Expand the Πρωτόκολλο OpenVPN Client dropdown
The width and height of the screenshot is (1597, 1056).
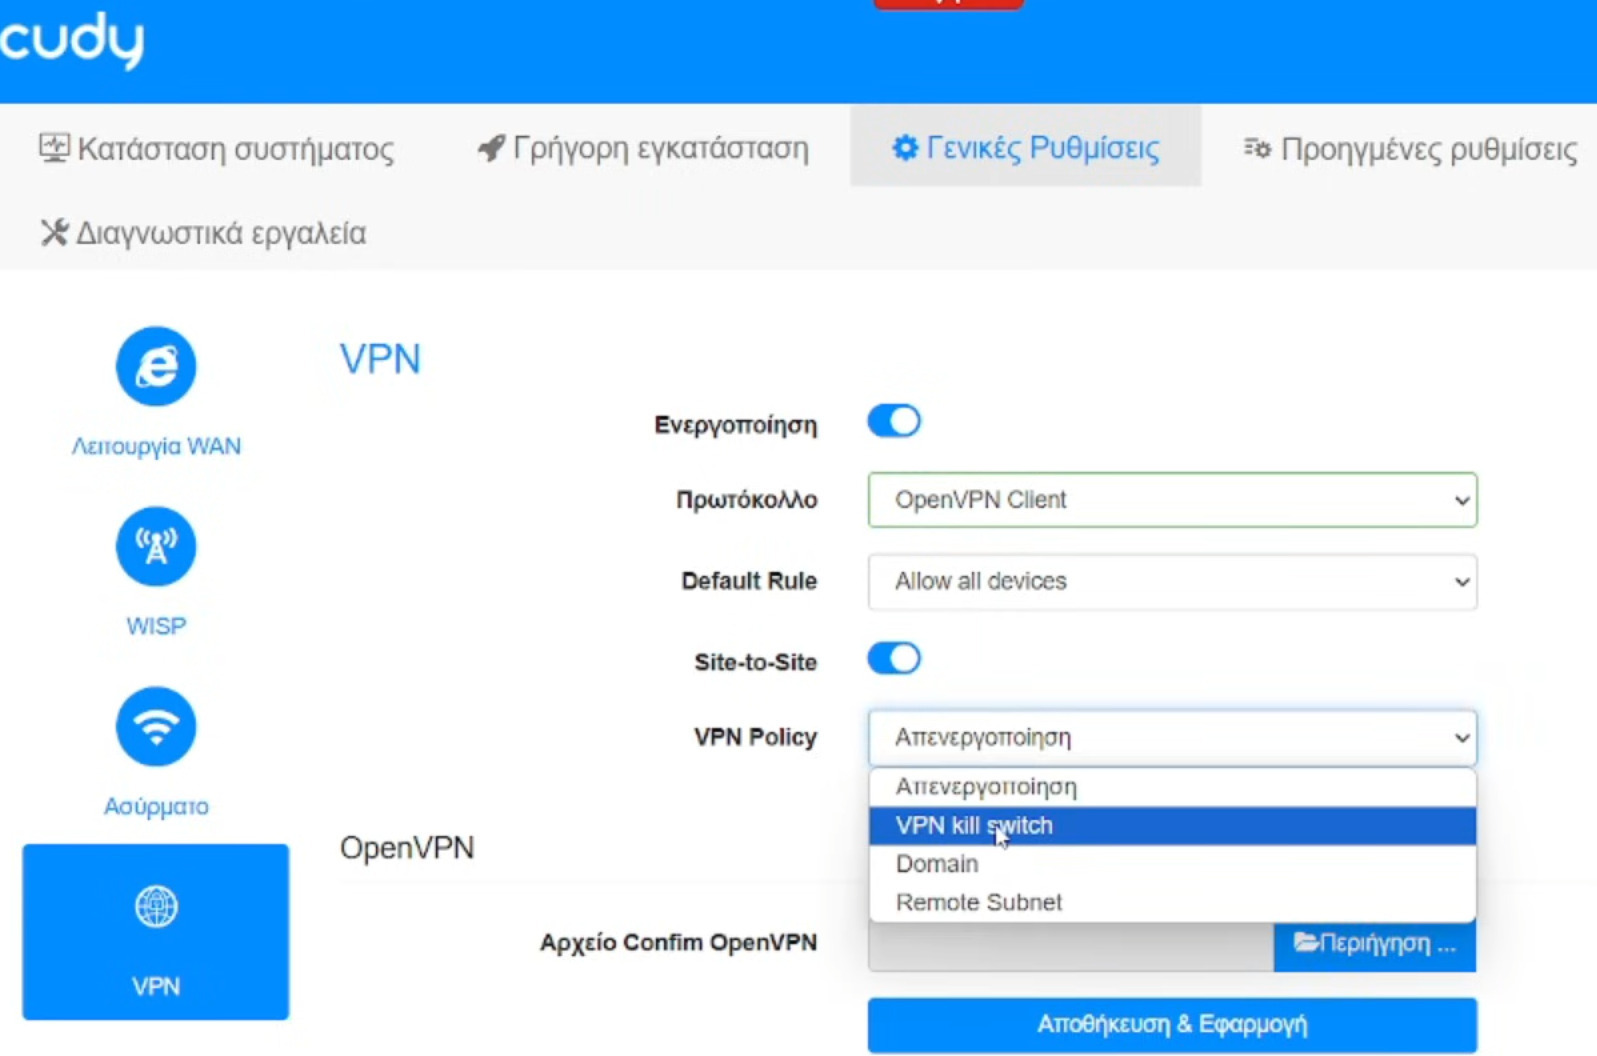(1172, 500)
